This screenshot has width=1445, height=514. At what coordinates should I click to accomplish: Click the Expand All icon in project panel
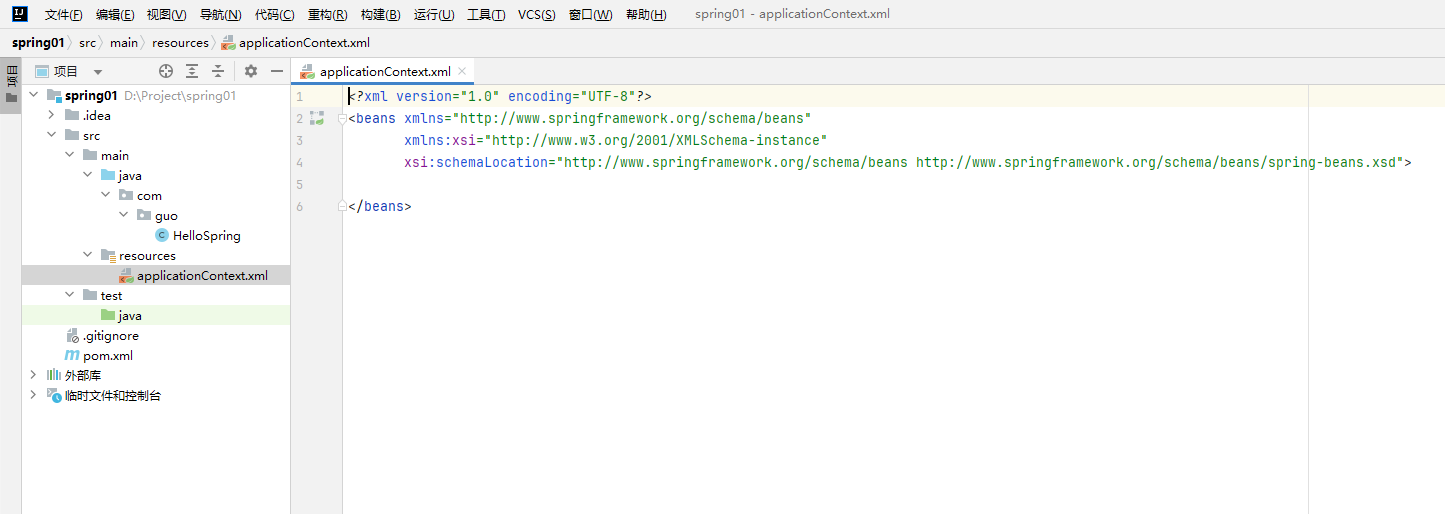(192, 71)
